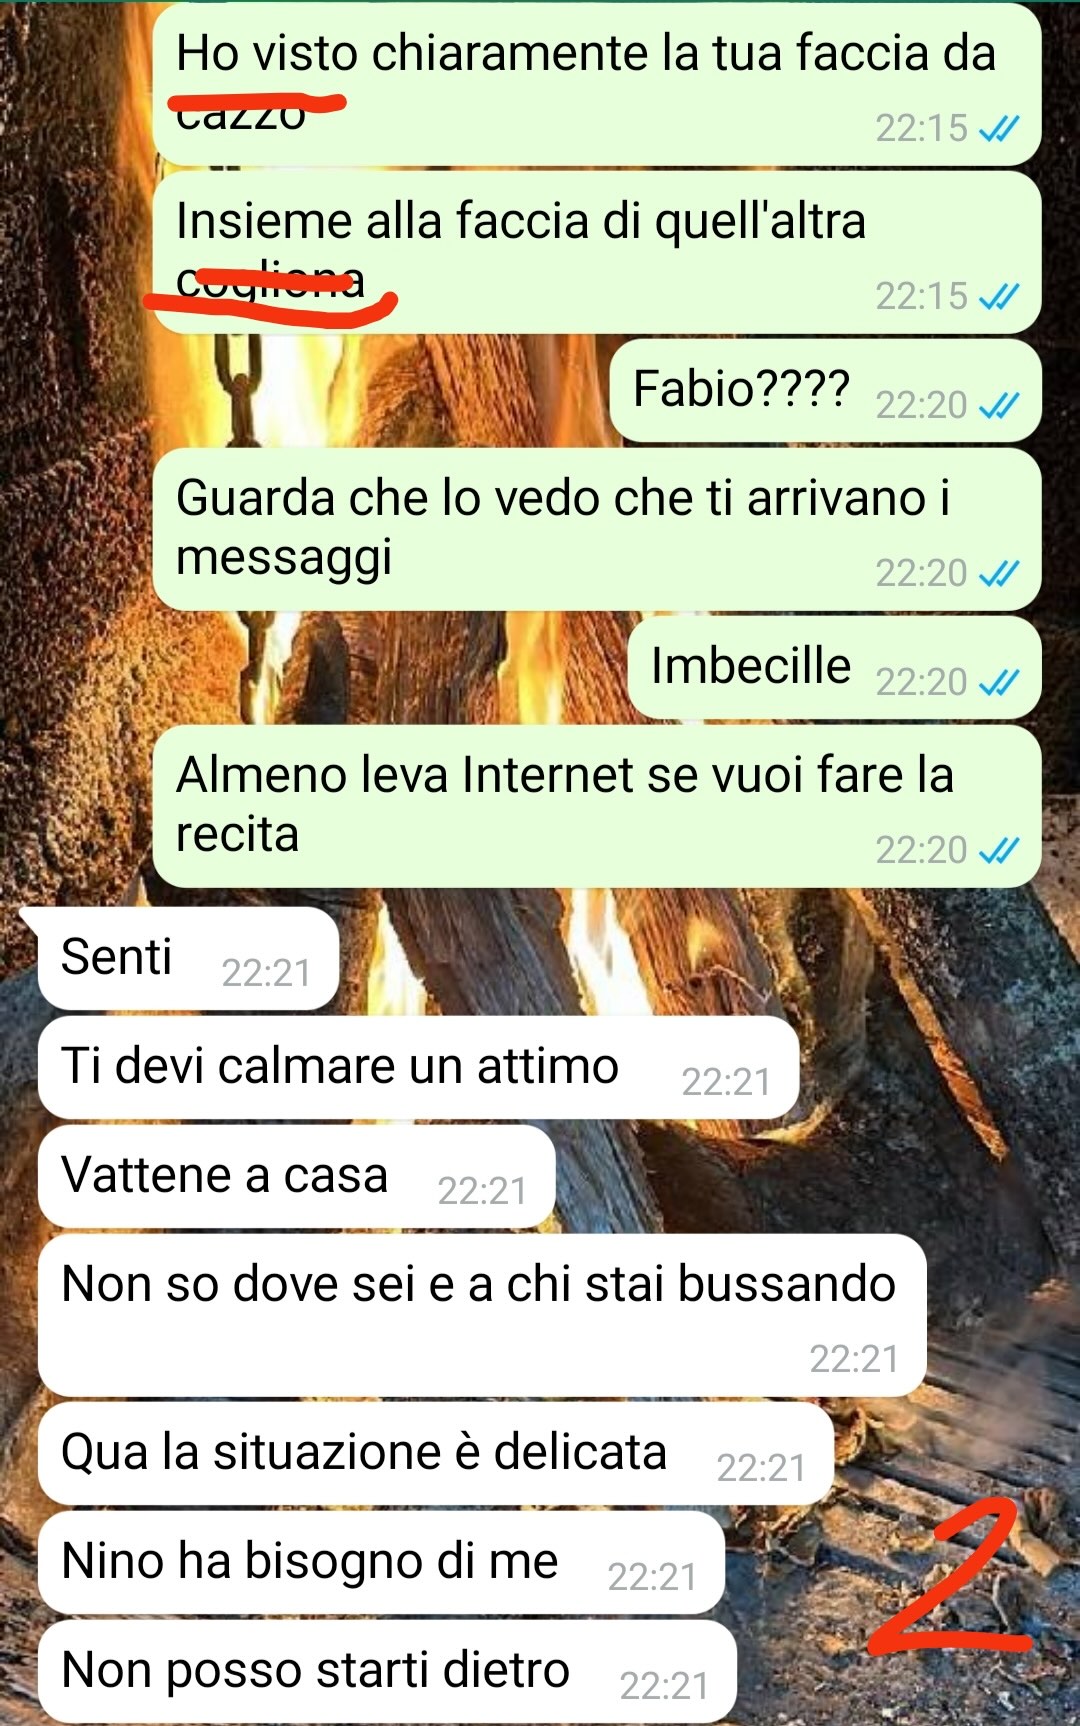Tap 'Nino ha bisogno di me' message
This screenshot has height=1726, width=1080.
pyautogui.click(x=381, y=1563)
